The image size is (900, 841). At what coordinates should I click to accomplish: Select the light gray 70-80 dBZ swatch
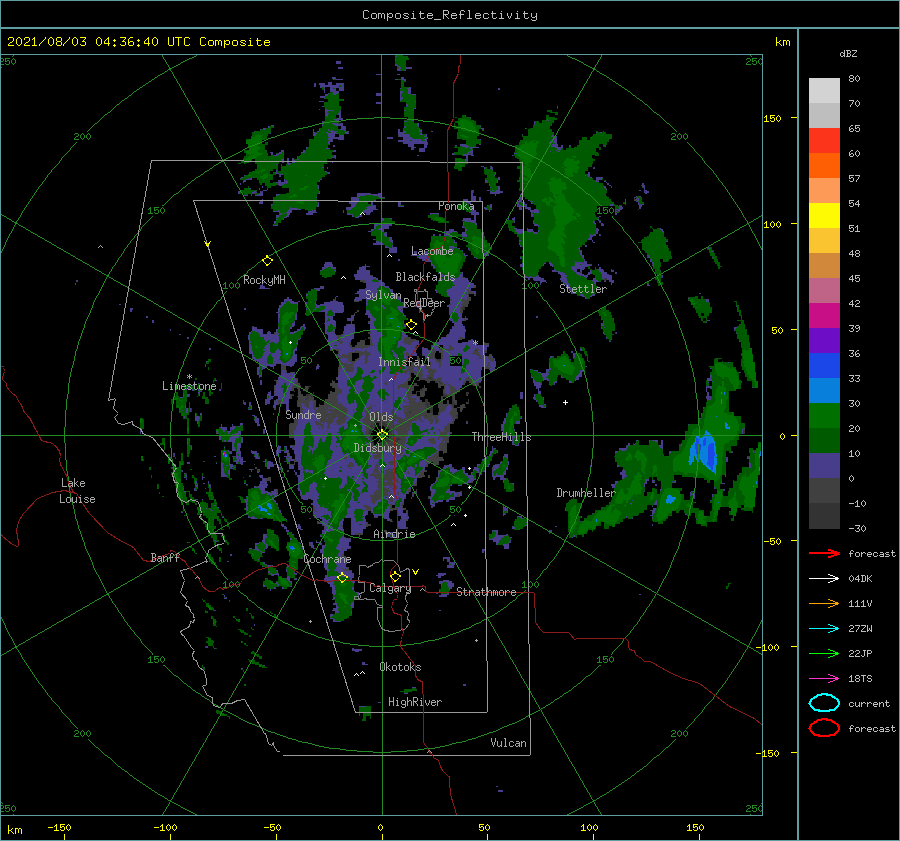(824, 91)
